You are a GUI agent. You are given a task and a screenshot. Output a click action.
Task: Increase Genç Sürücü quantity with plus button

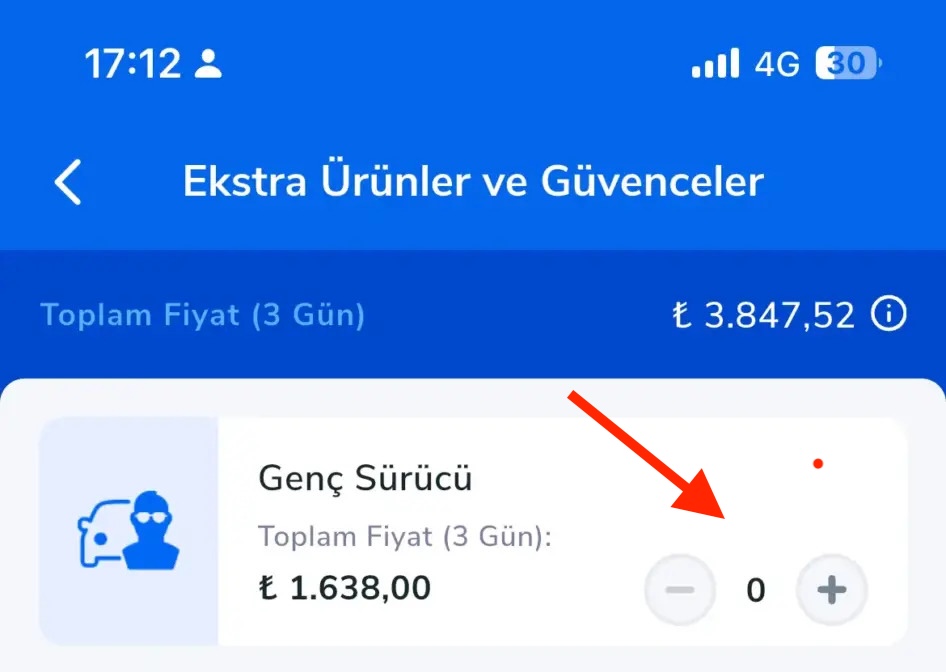[830, 590]
